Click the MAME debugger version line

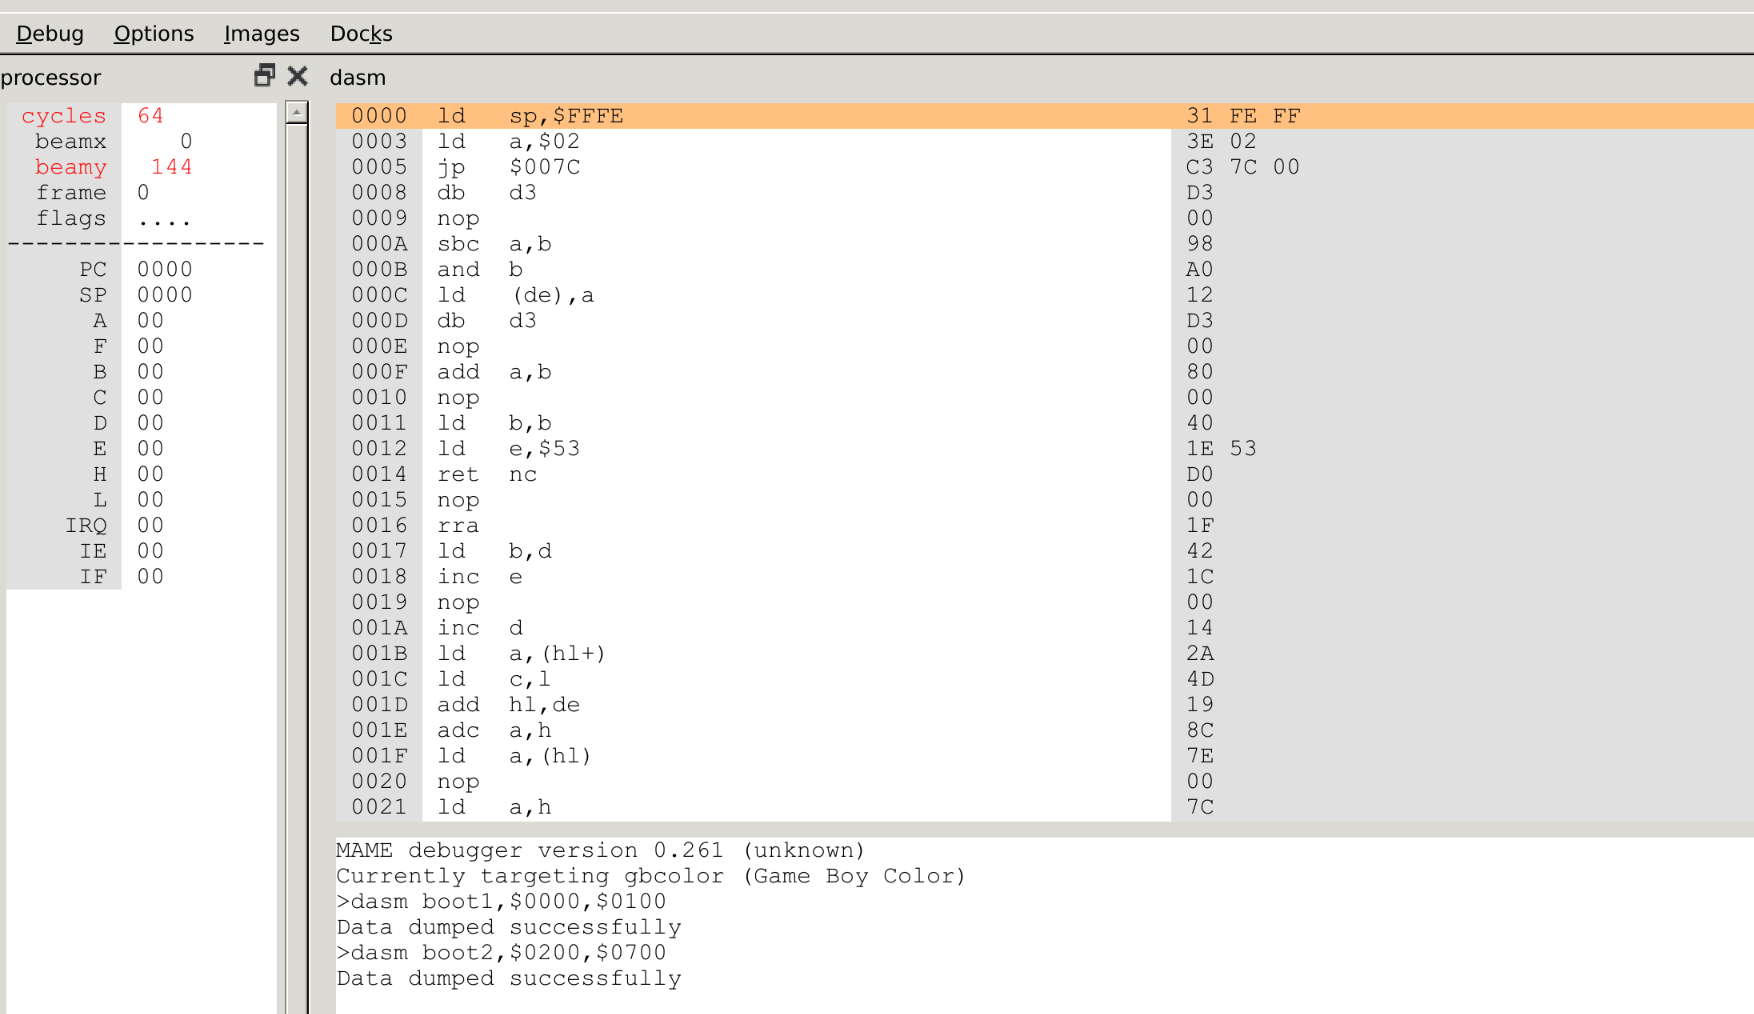(601, 851)
